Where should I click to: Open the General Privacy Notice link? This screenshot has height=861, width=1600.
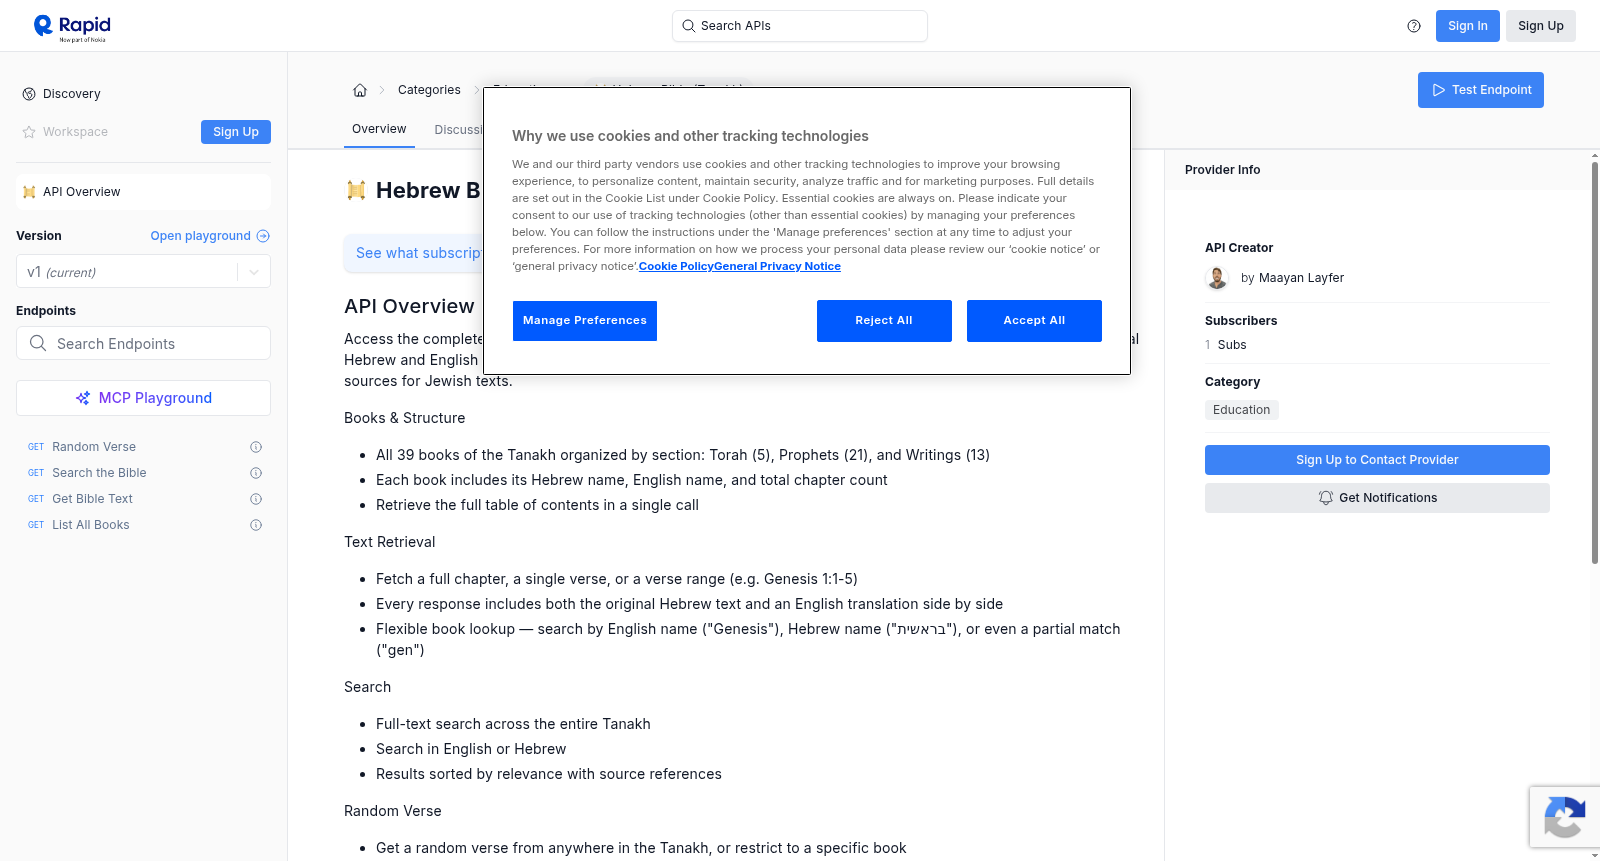(776, 266)
